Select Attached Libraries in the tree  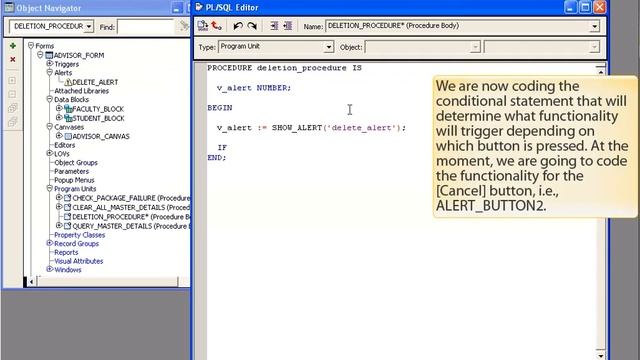[x=82, y=91]
